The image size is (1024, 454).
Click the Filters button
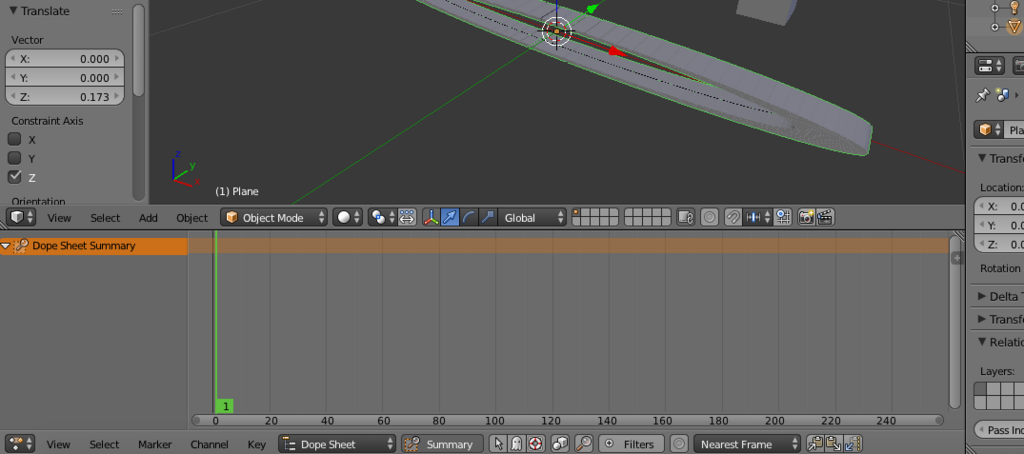click(x=632, y=444)
